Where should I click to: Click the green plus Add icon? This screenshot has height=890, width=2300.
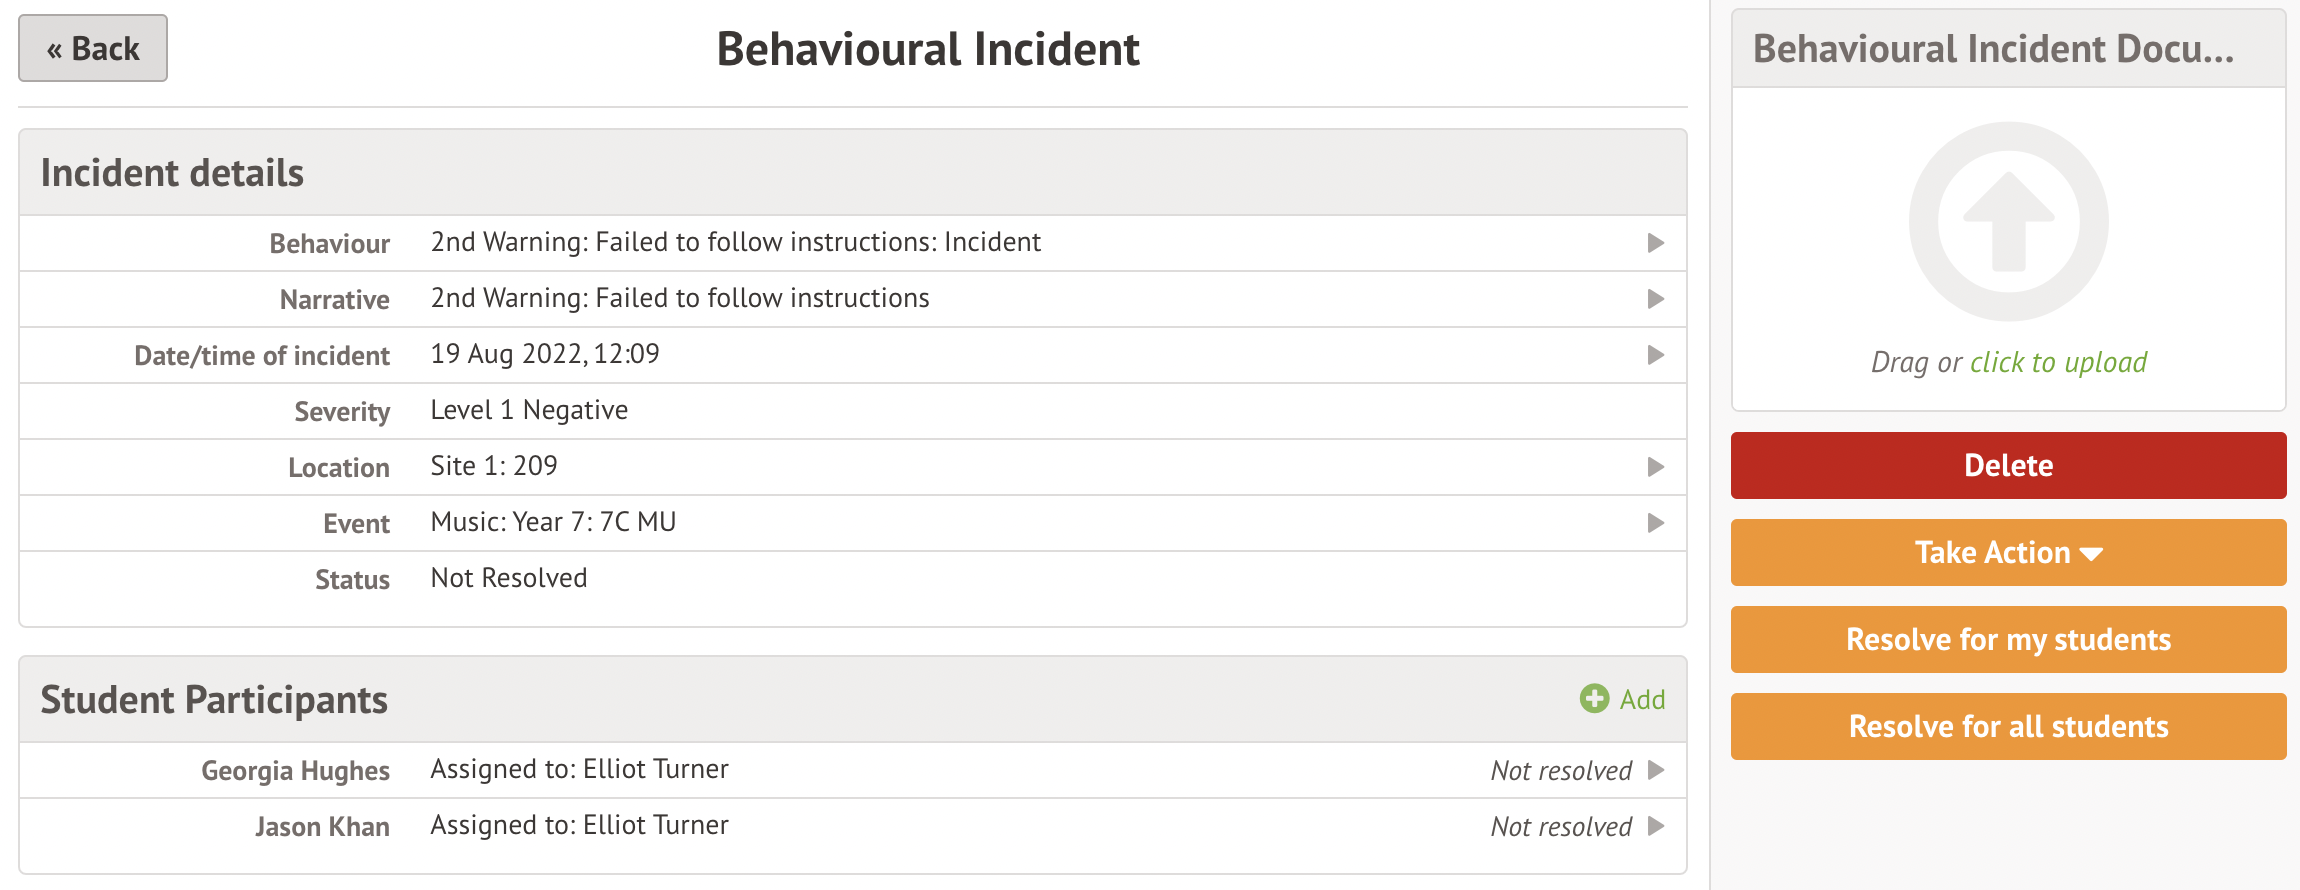point(1594,699)
